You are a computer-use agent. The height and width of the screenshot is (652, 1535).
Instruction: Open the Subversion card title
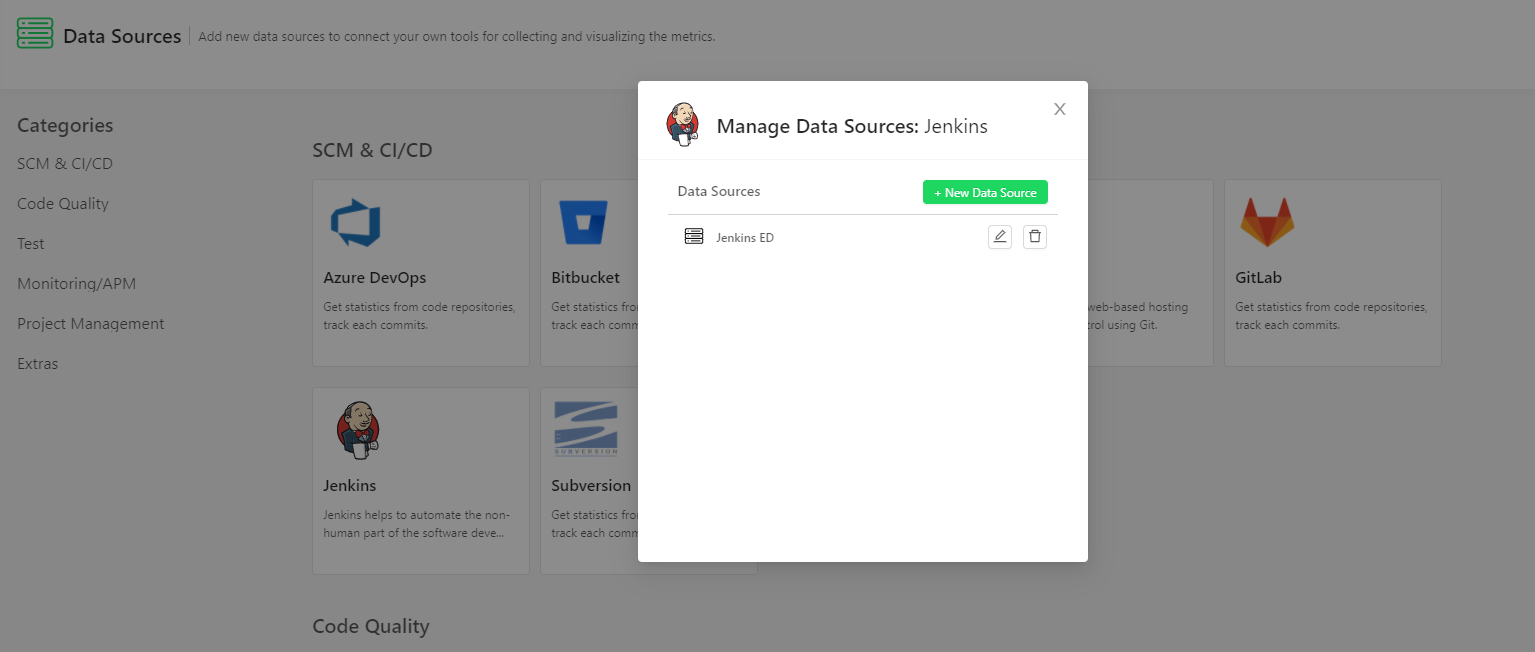tap(592, 486)
